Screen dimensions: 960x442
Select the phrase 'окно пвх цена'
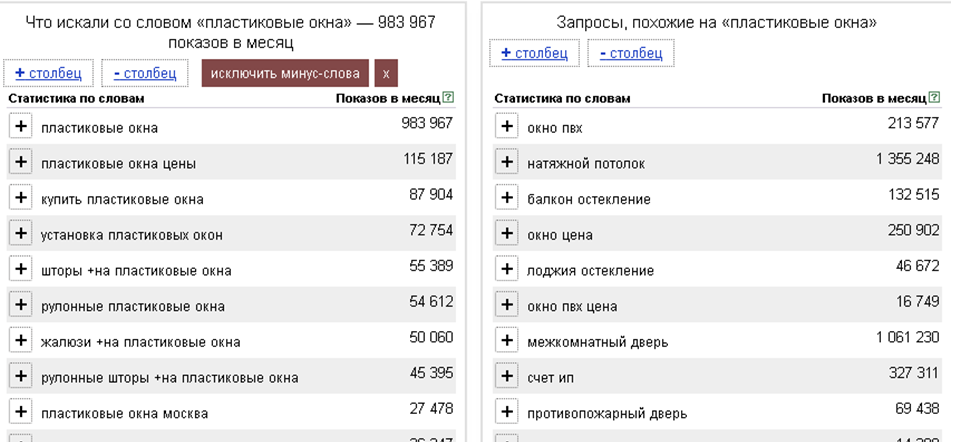tap(572, 306)
